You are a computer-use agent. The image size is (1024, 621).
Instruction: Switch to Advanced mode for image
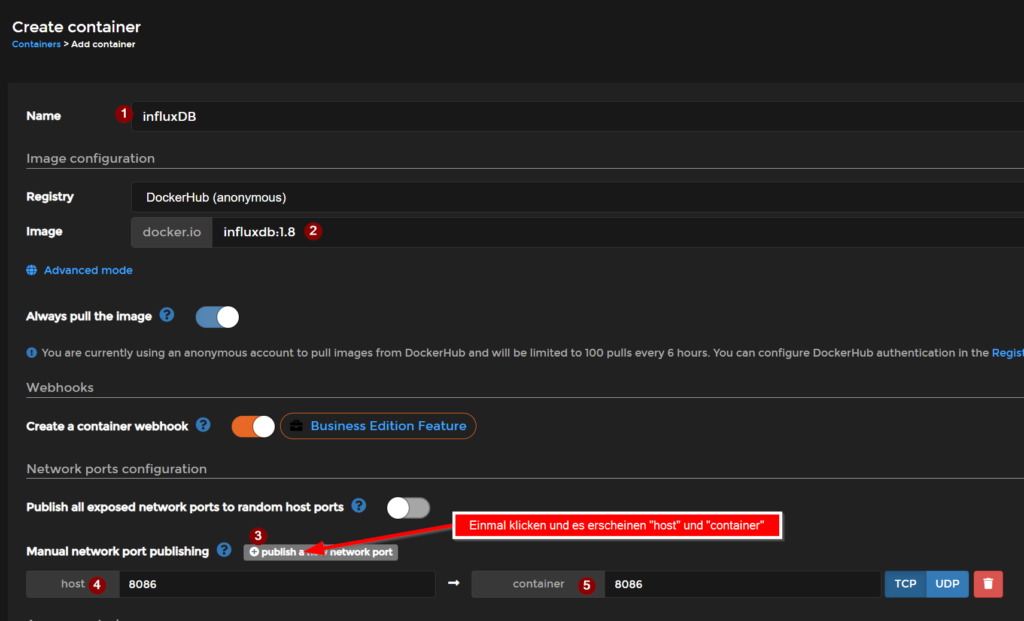click(x=88, y=270)
